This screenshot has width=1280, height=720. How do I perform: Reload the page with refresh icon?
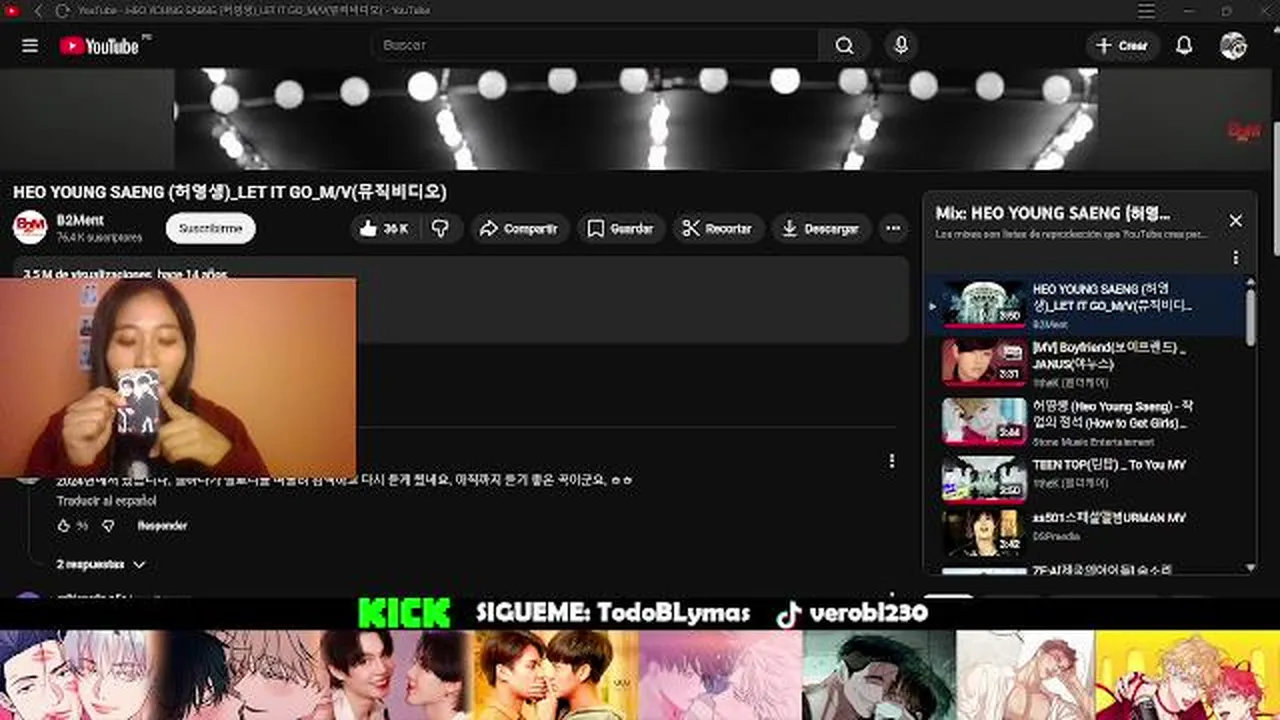(x=62, y=10)
